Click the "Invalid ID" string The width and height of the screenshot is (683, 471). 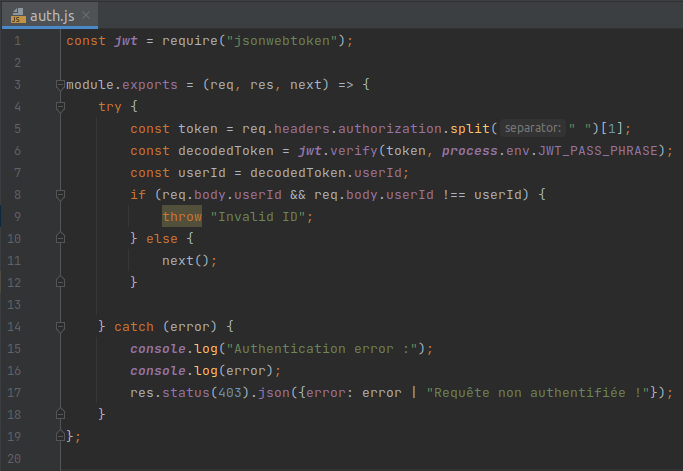(x=258, y=217)
